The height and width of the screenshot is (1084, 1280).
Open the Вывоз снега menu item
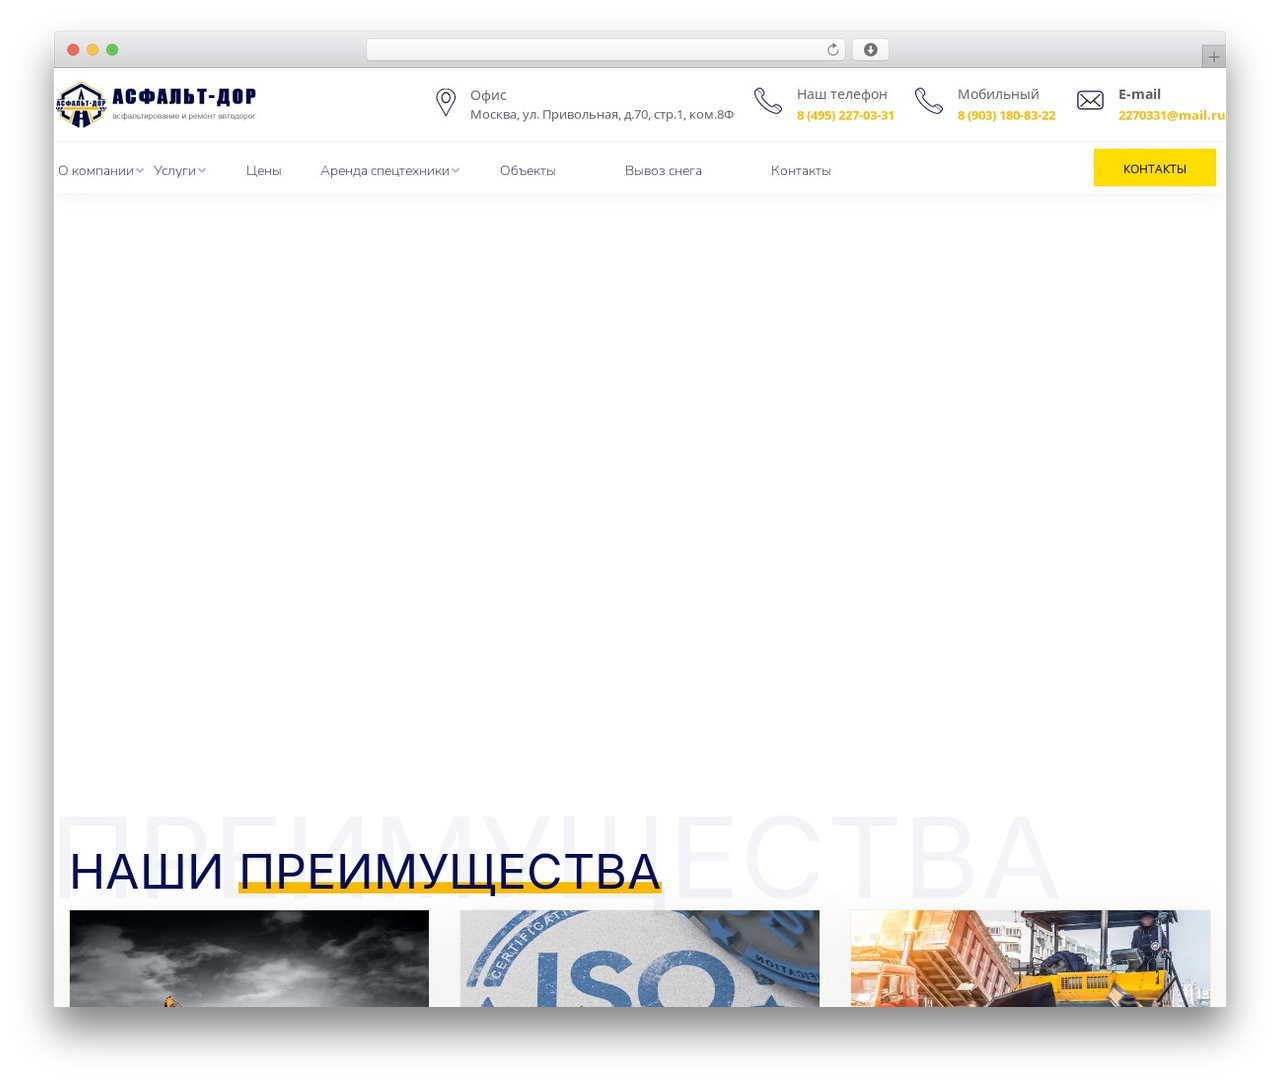click(x=663, y=171)
